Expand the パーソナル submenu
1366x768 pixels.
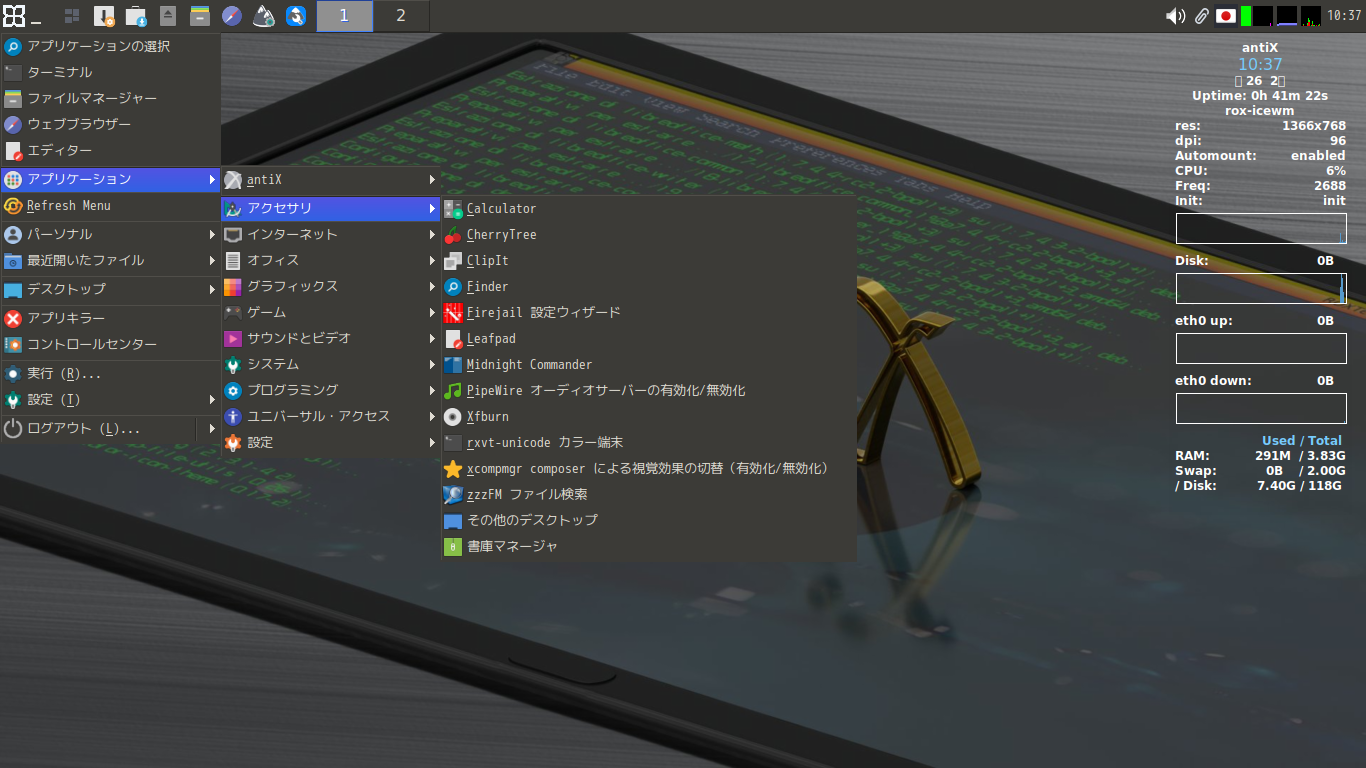click(110, 235)
